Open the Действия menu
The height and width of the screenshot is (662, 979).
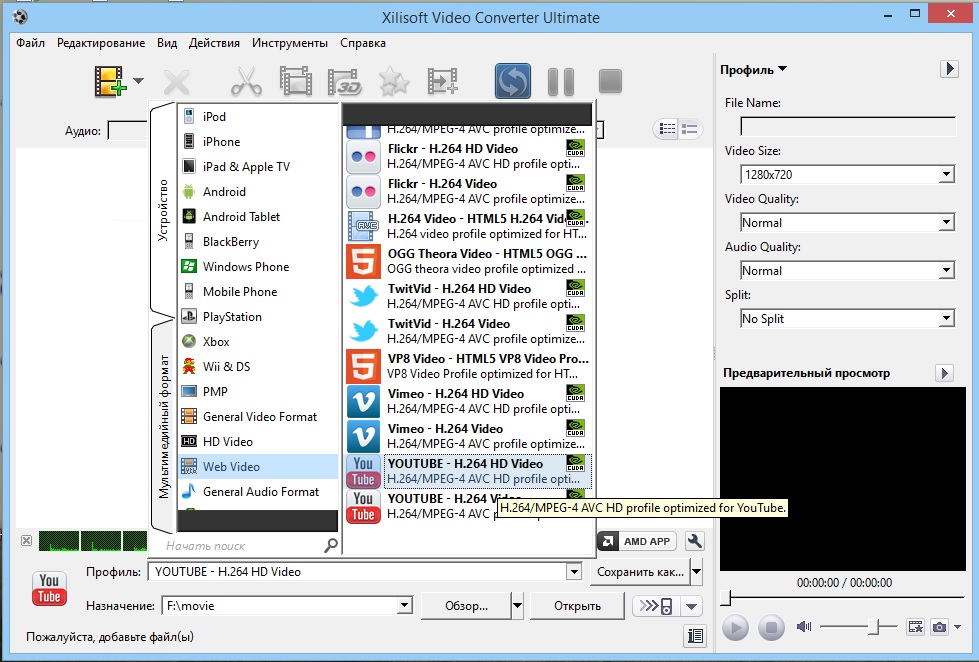coord(214,43)
